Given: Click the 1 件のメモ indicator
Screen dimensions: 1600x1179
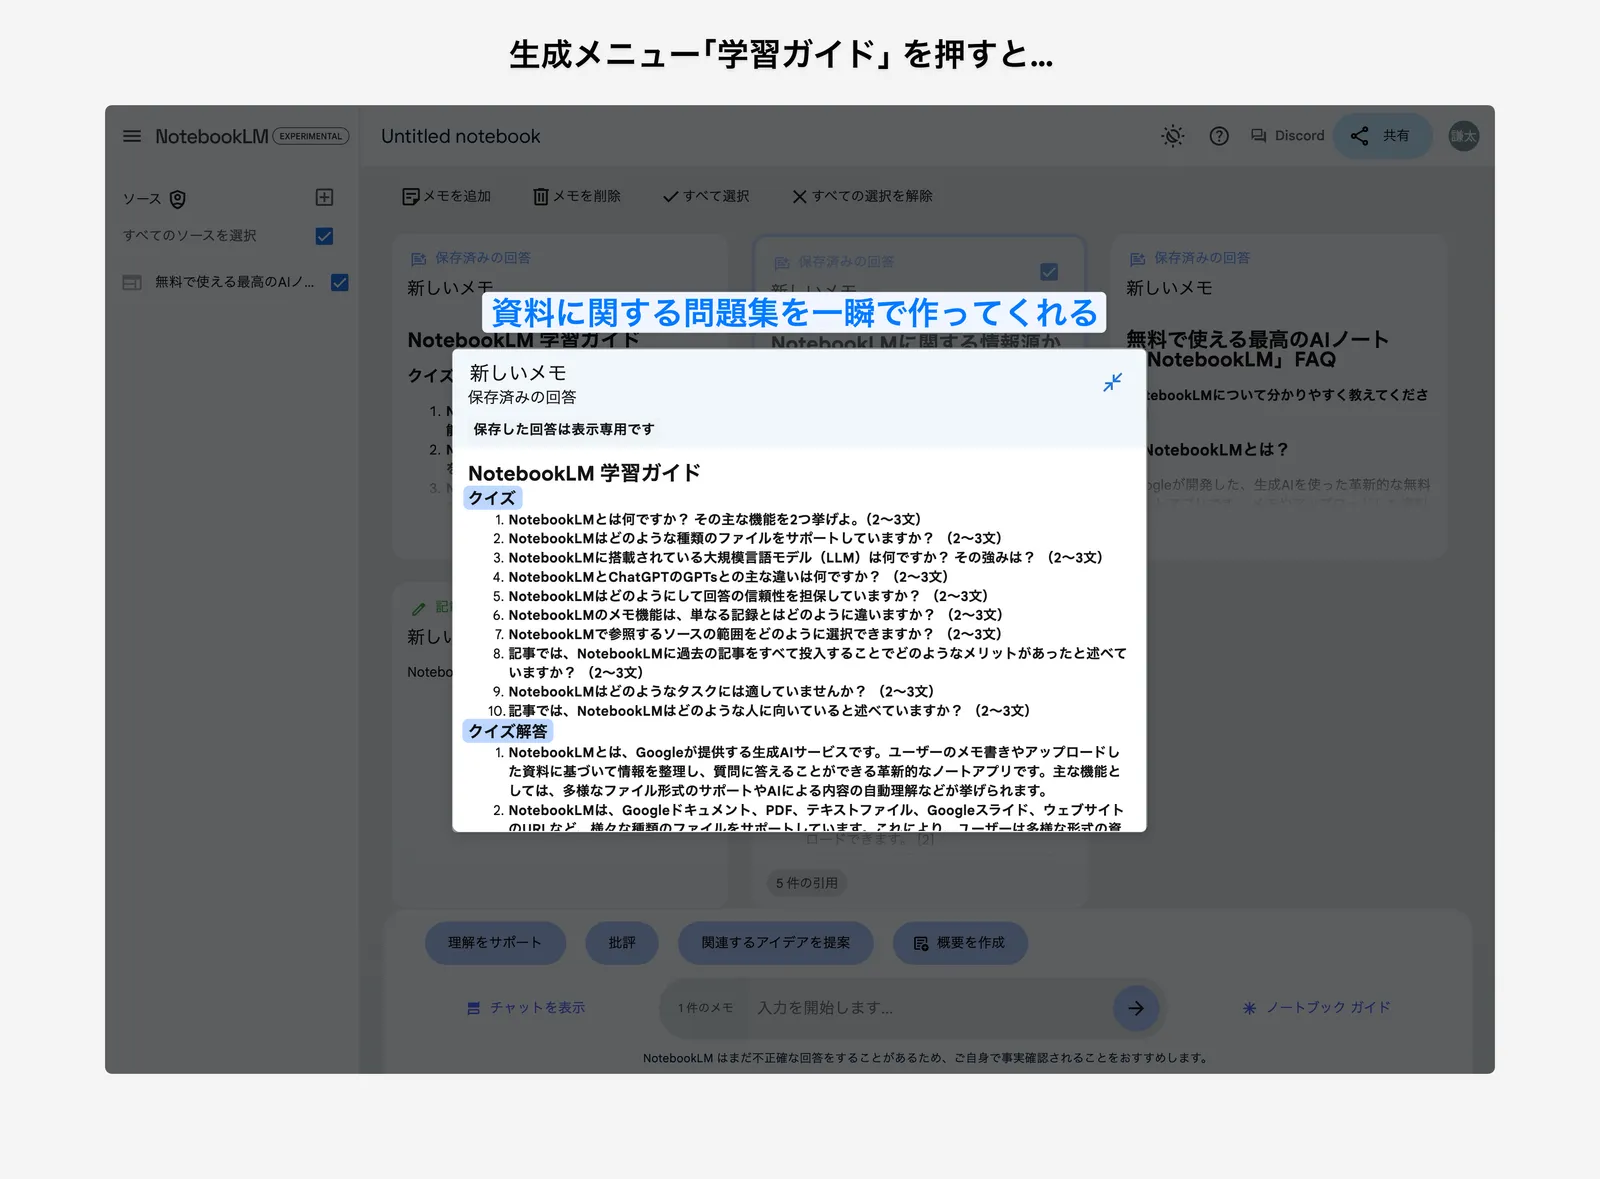Looking at the screenshot, I should 706,1008.
